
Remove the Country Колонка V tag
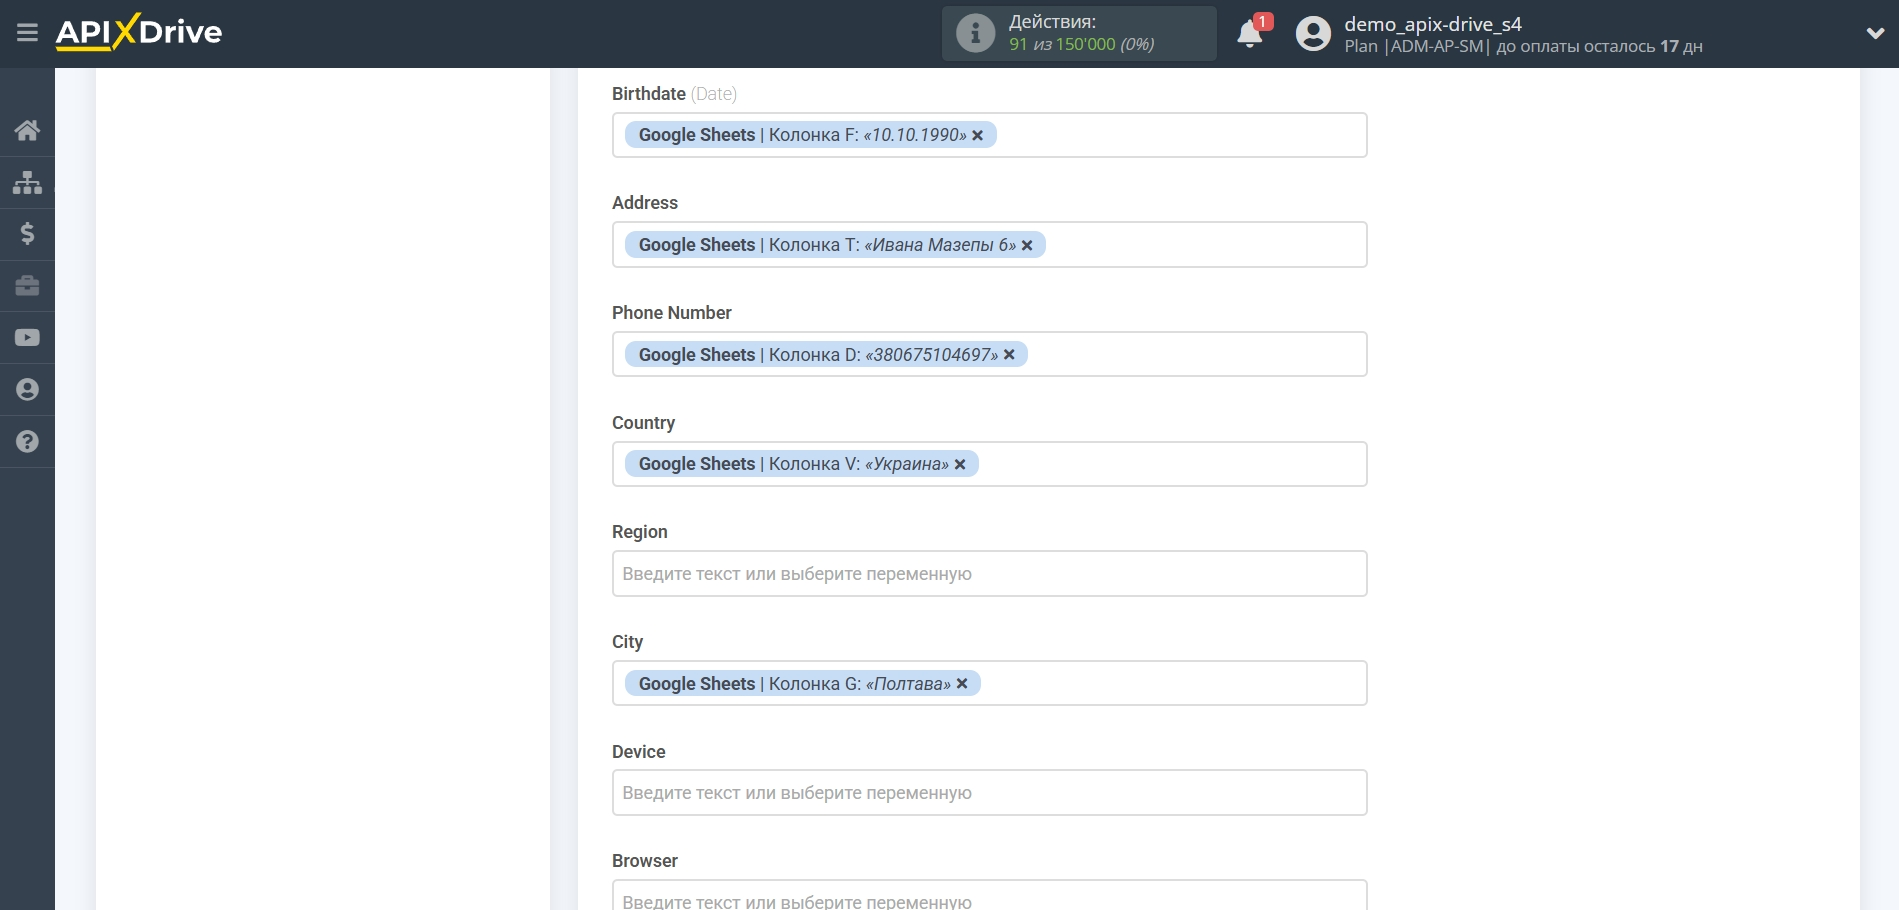(x=960, y=465)
